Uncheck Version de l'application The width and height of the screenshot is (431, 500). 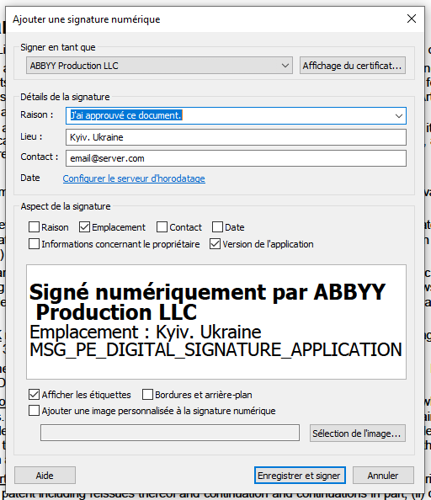pyautogui.click(x=215, y=244)
